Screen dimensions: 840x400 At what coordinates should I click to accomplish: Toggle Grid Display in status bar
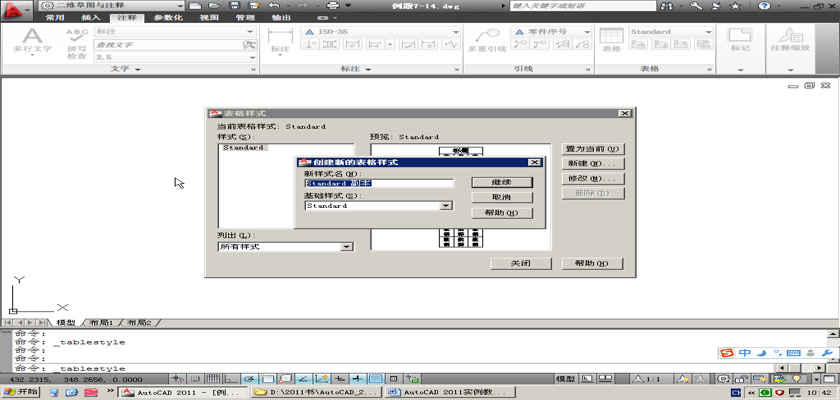(x=213, y=379)
